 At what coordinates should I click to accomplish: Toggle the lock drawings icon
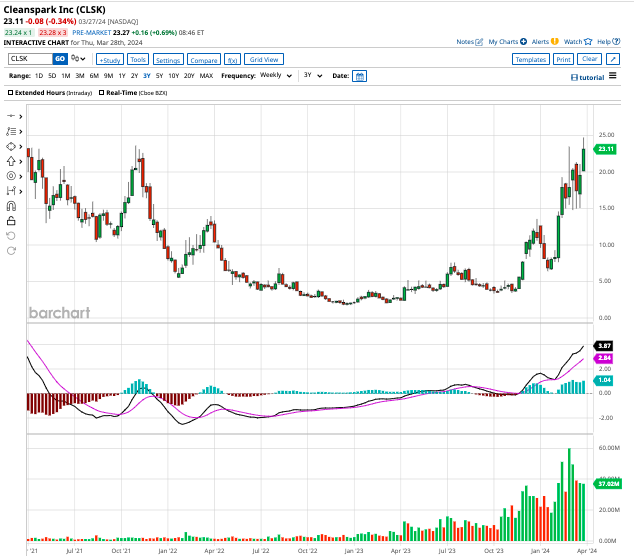(x=11, y=221)
